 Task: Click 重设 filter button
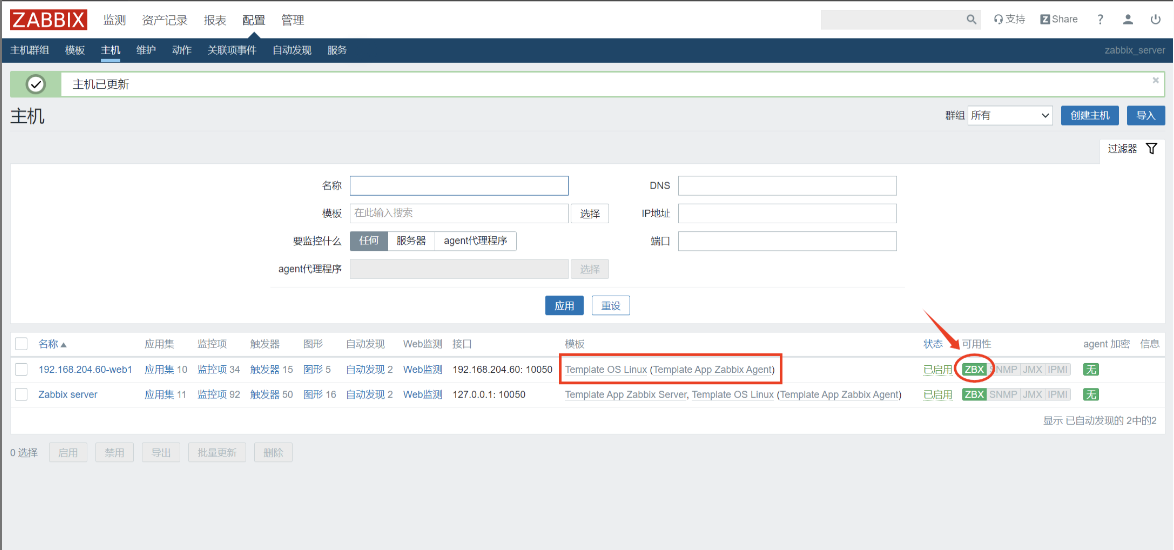[x=611, y=305]
